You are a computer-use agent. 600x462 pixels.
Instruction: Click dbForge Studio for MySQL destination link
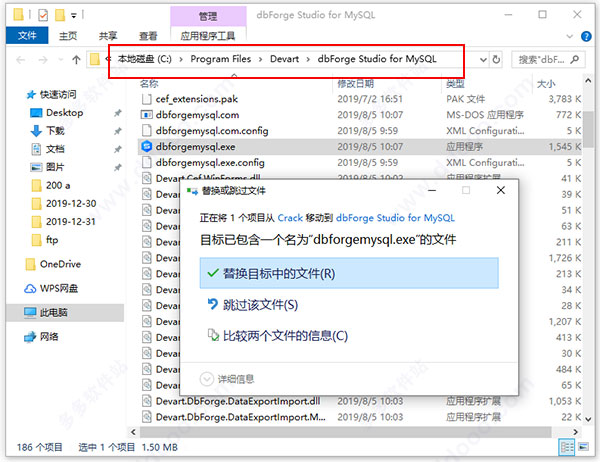(395, 218)
